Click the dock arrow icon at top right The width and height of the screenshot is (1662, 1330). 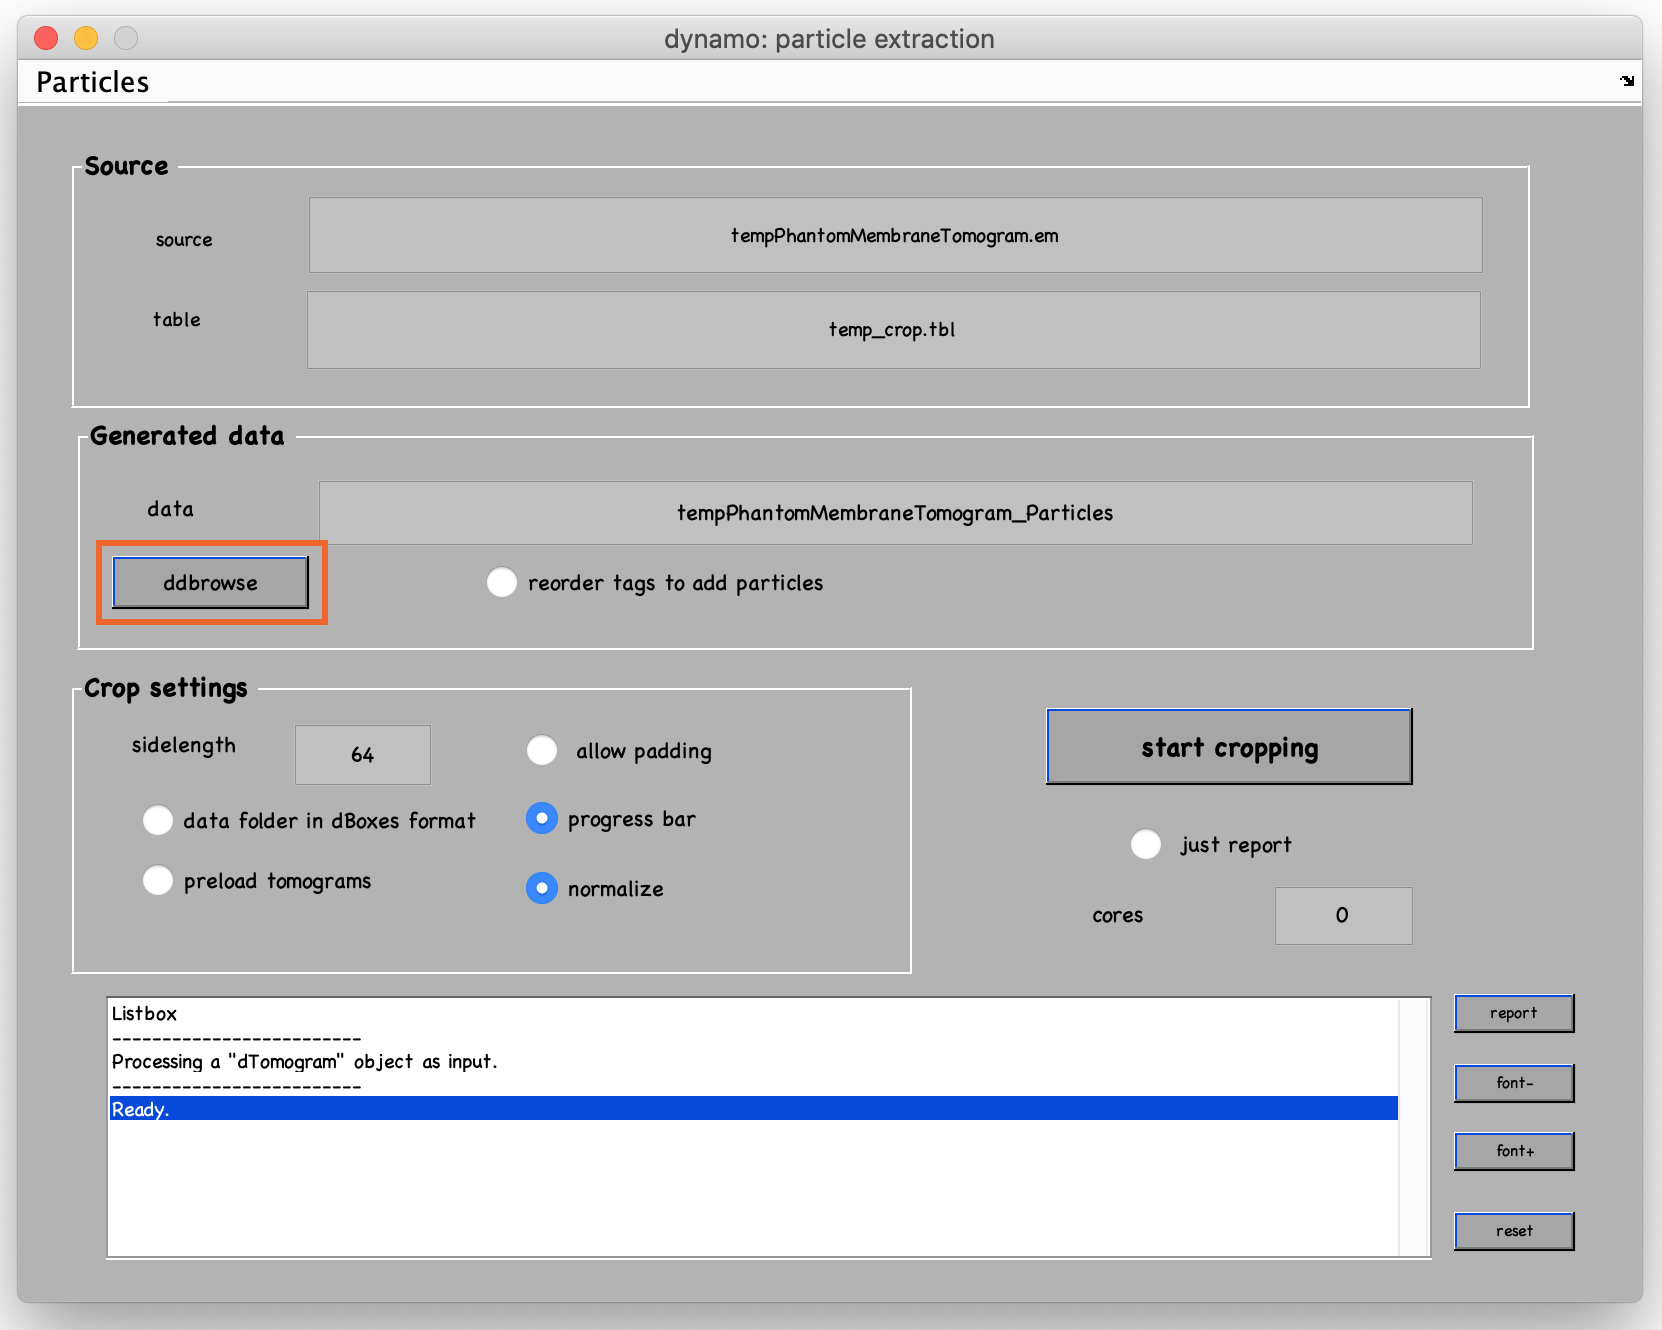point(1627,81)
